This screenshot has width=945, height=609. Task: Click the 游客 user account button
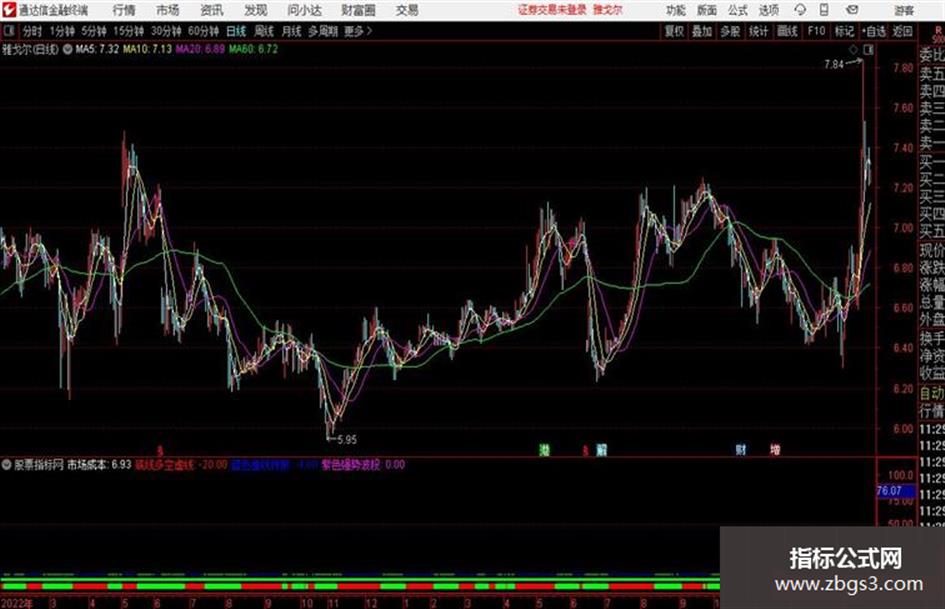pos(903,10)
